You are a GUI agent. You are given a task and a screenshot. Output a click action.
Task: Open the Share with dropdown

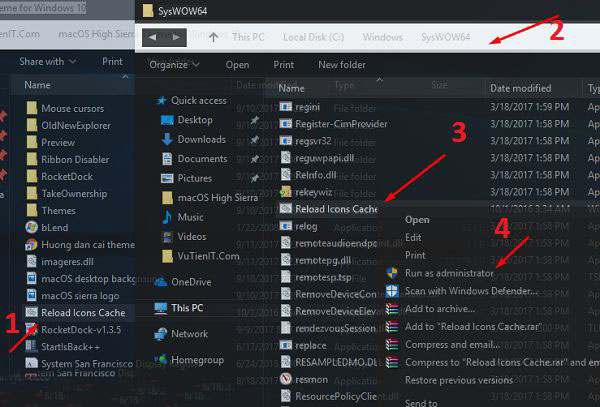pyautogui.click(x=48, y=62)
